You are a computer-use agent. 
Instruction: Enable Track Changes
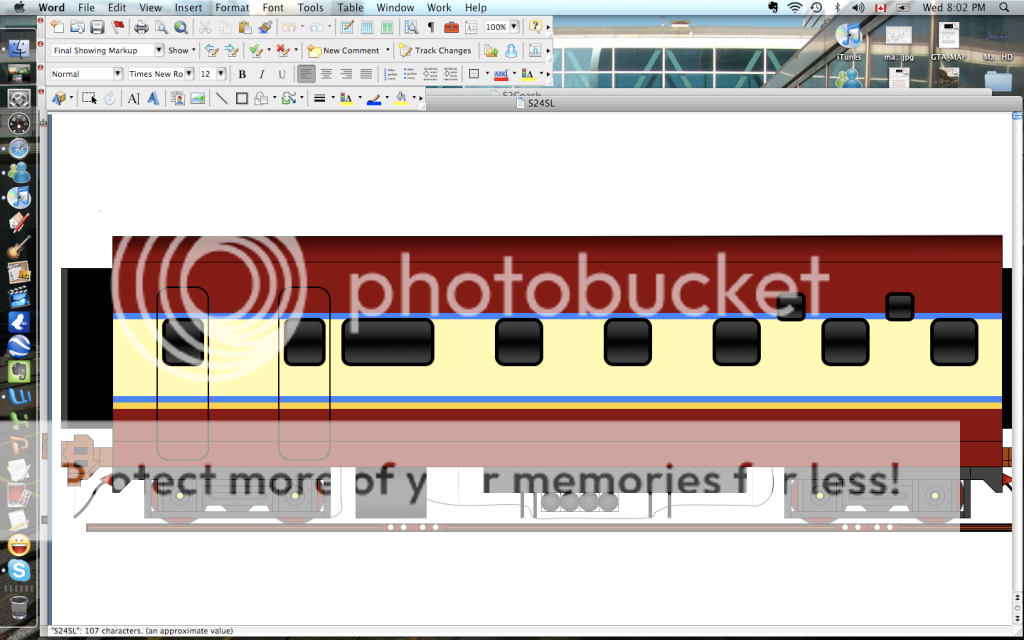[435, 50]
